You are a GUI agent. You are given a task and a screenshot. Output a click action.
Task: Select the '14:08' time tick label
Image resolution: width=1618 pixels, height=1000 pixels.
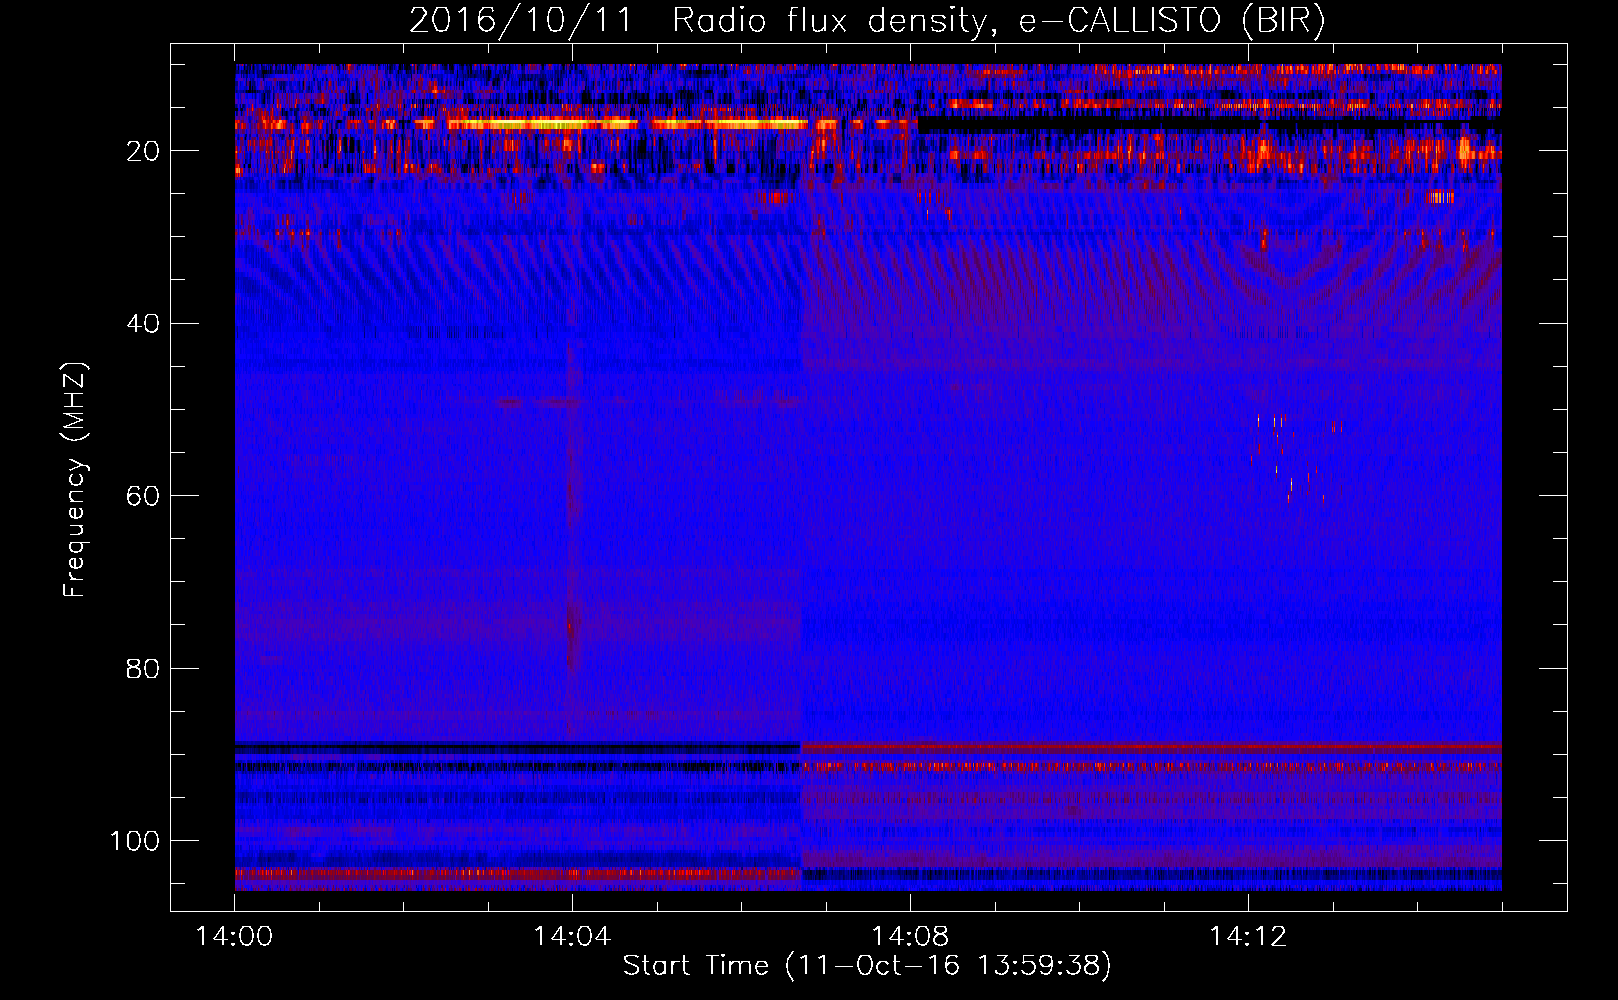[910, 937]
